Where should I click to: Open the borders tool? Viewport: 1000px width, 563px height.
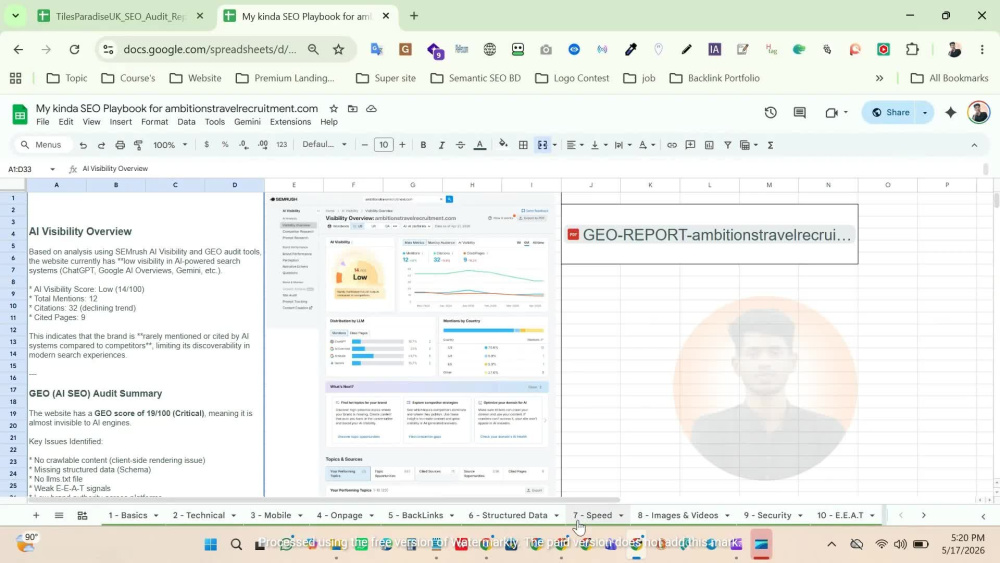[x=523, y=145]
